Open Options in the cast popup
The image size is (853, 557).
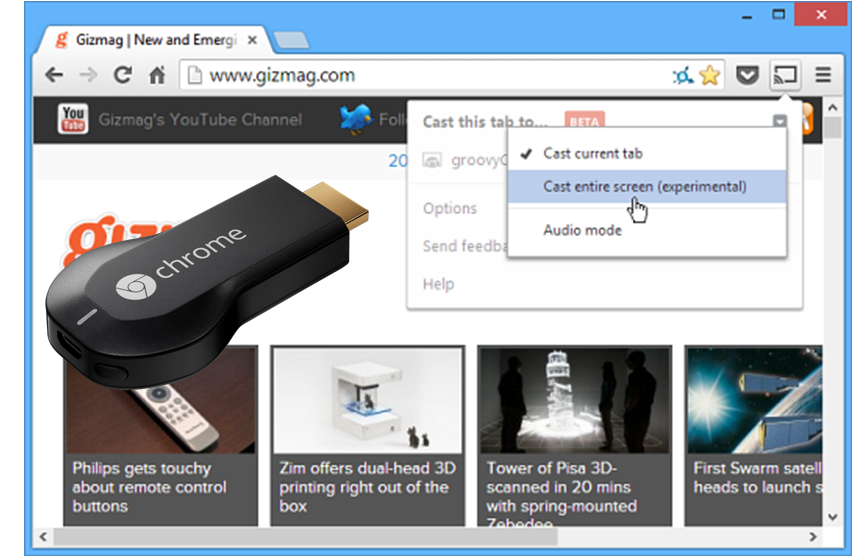point(450,208)
